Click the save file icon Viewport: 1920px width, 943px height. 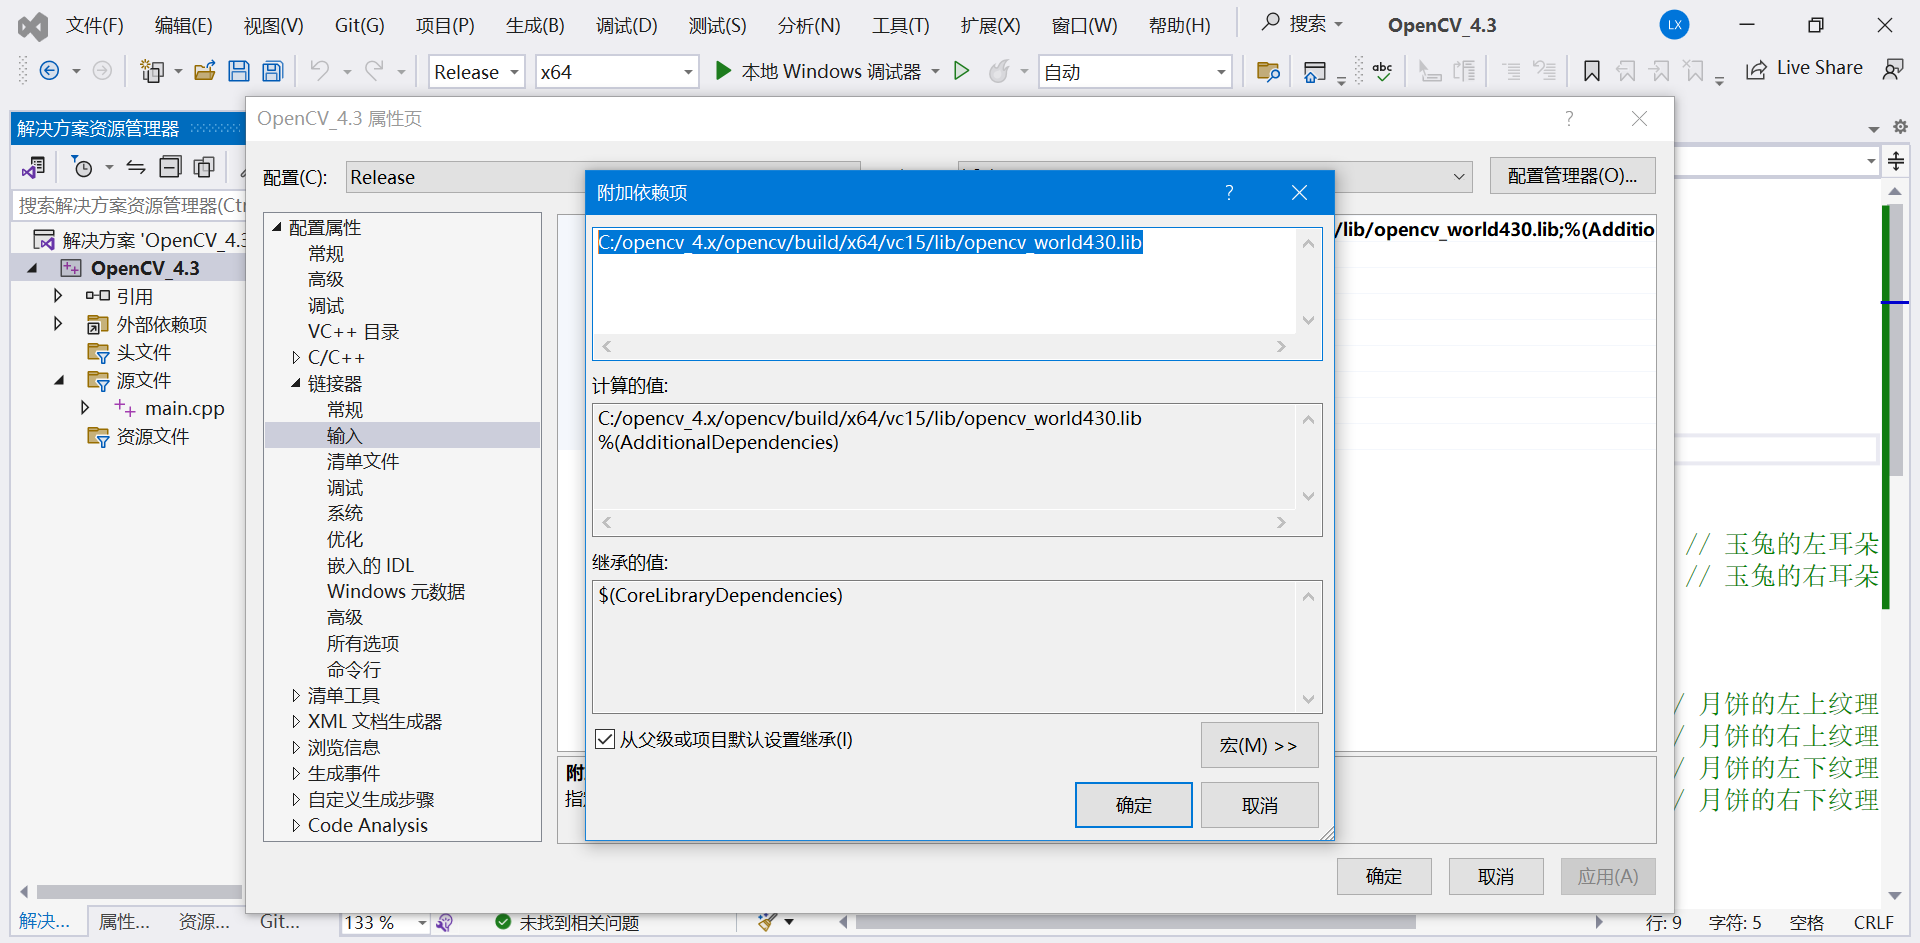pyautogui.click(x=239, y=71)
